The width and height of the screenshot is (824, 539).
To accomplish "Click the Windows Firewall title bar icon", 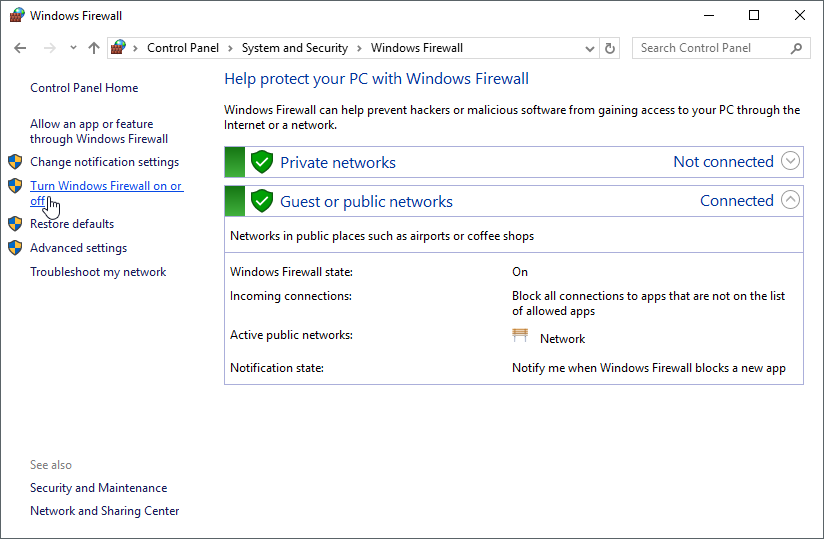I will click(x=17, y=15).
